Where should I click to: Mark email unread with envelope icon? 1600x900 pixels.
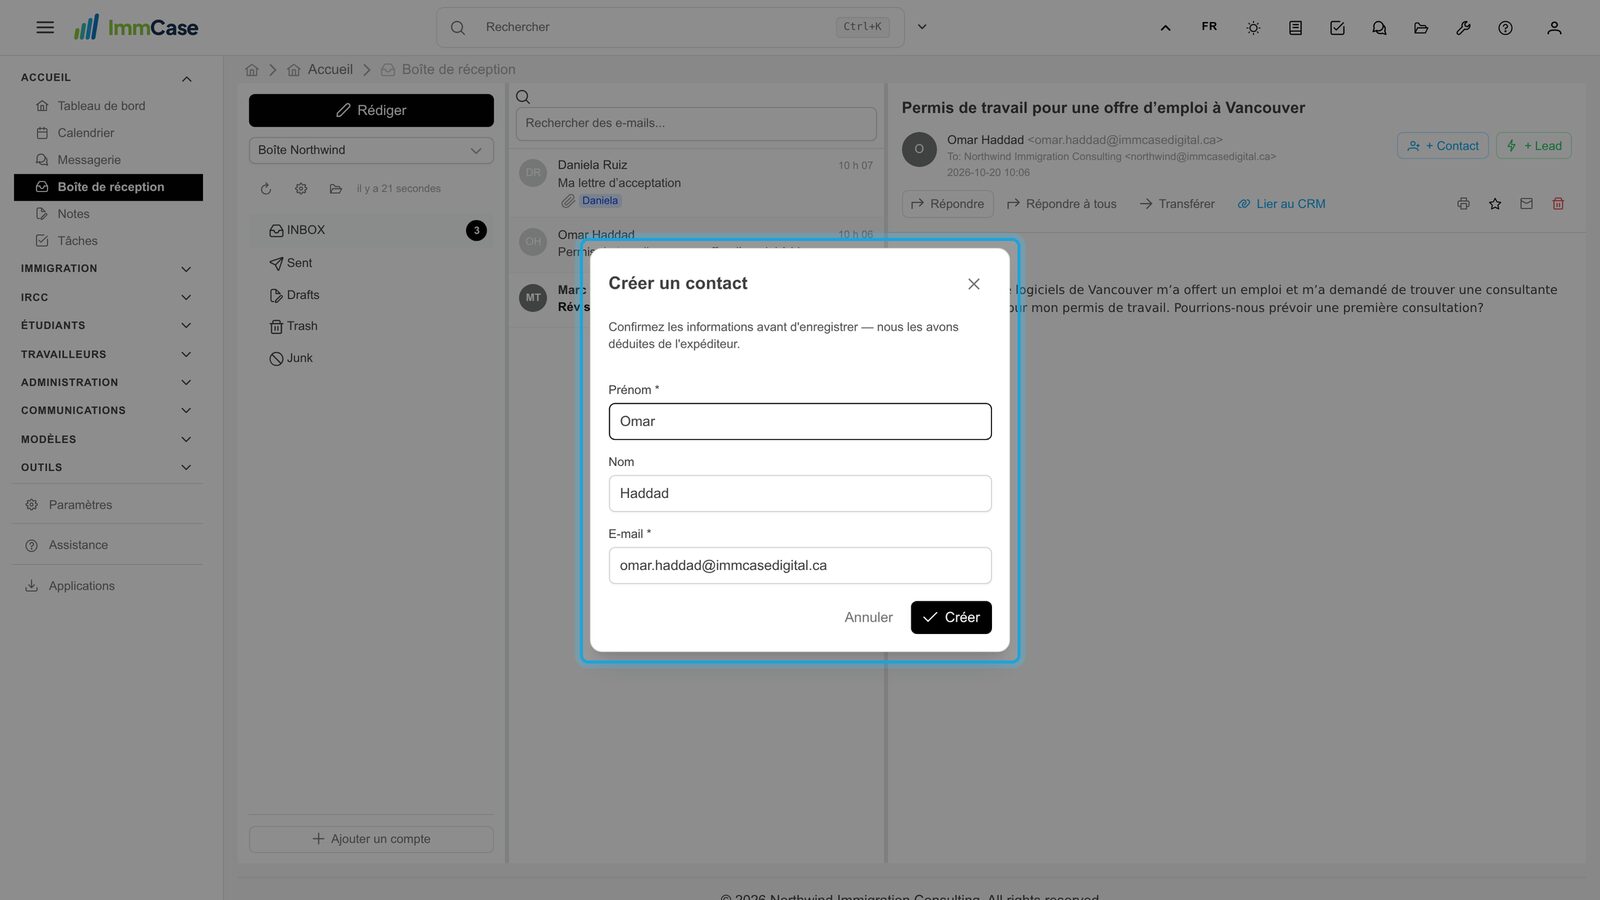(x=1526, y=204)
